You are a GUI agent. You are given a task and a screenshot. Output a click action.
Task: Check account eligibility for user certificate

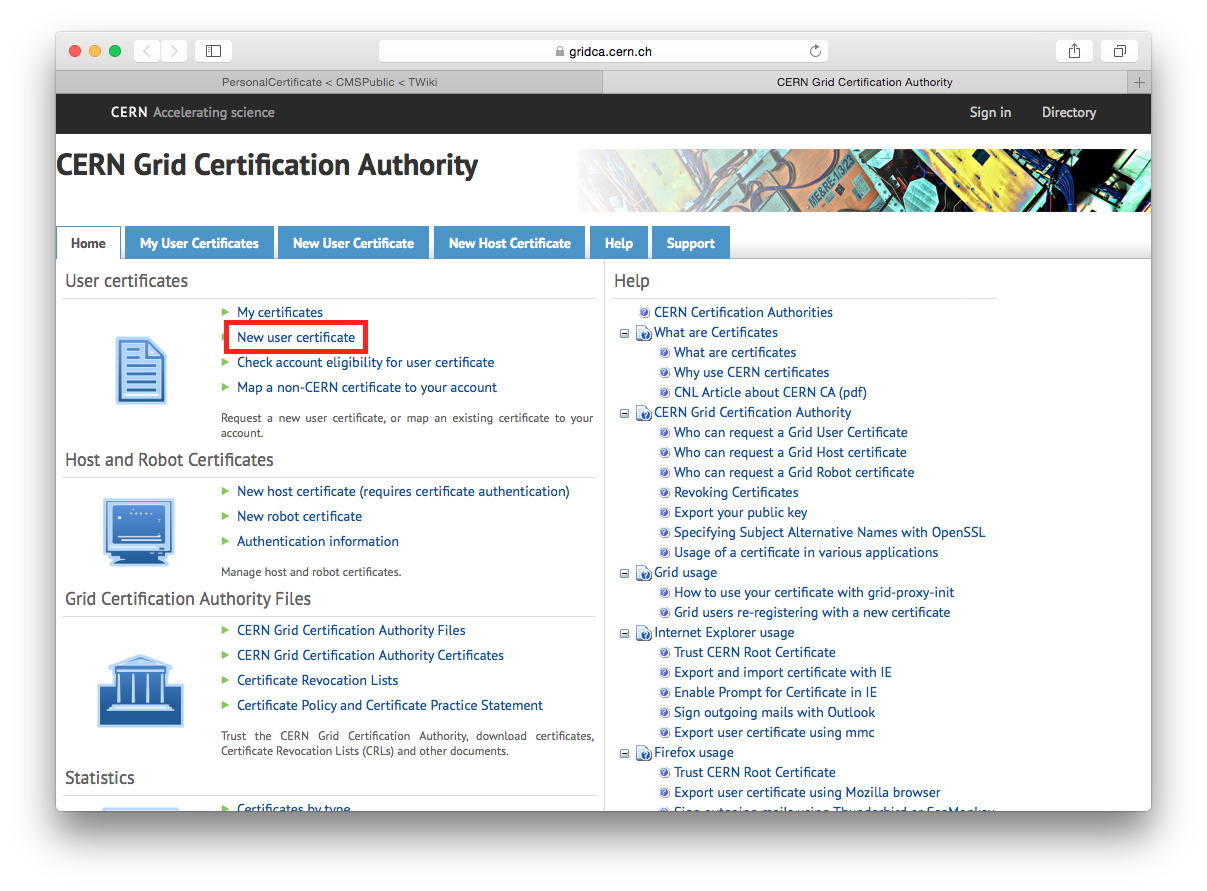point(365,362)
